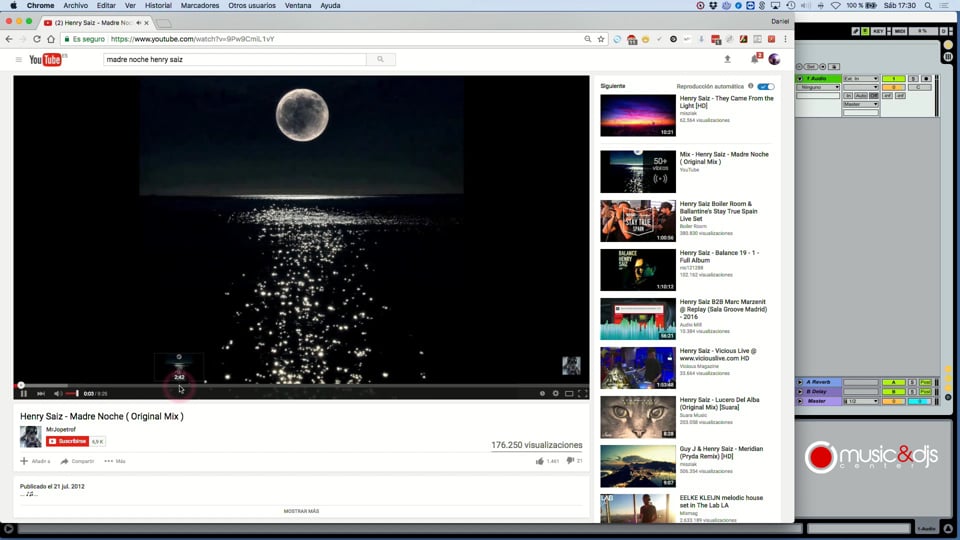Open the MrJopetrof channel link
Image resolution: width=960 pixels, height=540 pixels.
(x=61, y=430)
